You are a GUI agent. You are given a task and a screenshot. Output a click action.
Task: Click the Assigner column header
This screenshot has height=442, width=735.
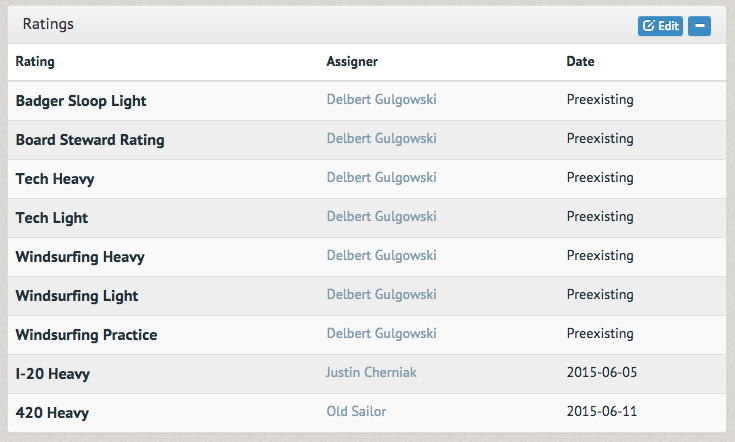(352, 61)
